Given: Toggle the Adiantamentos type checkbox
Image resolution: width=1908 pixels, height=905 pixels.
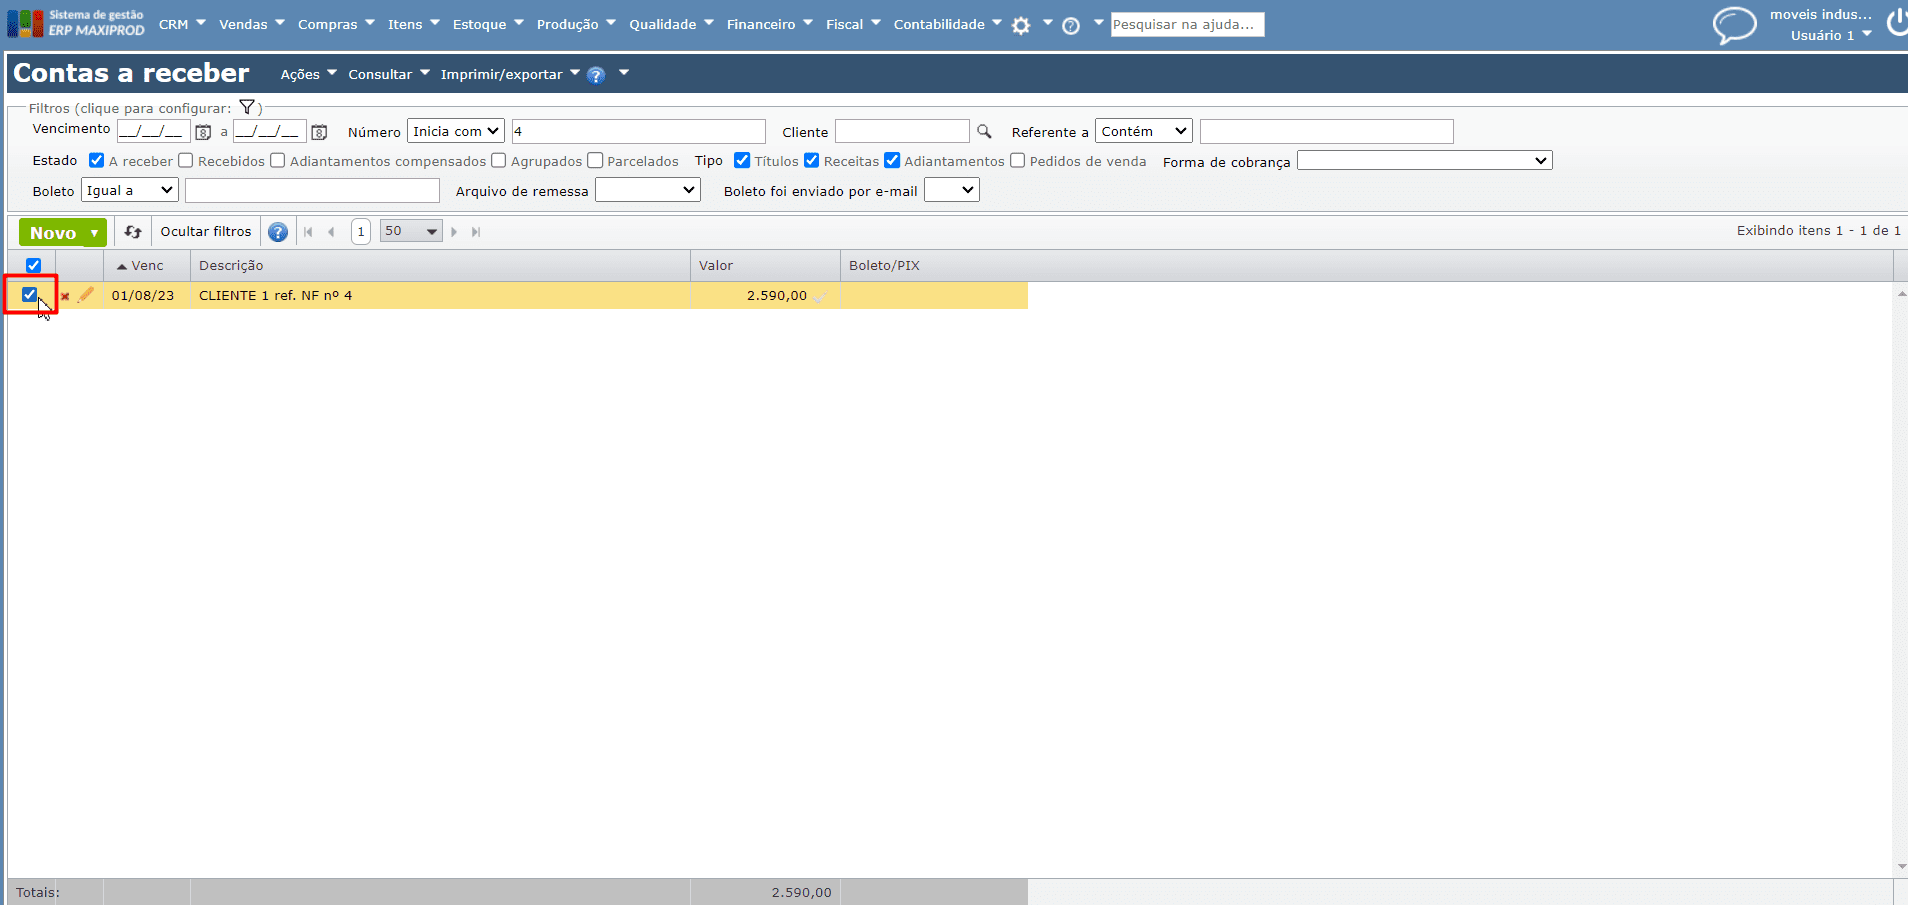Looking at the screenshot, I should pyautogui.click(x=892, y=160).
